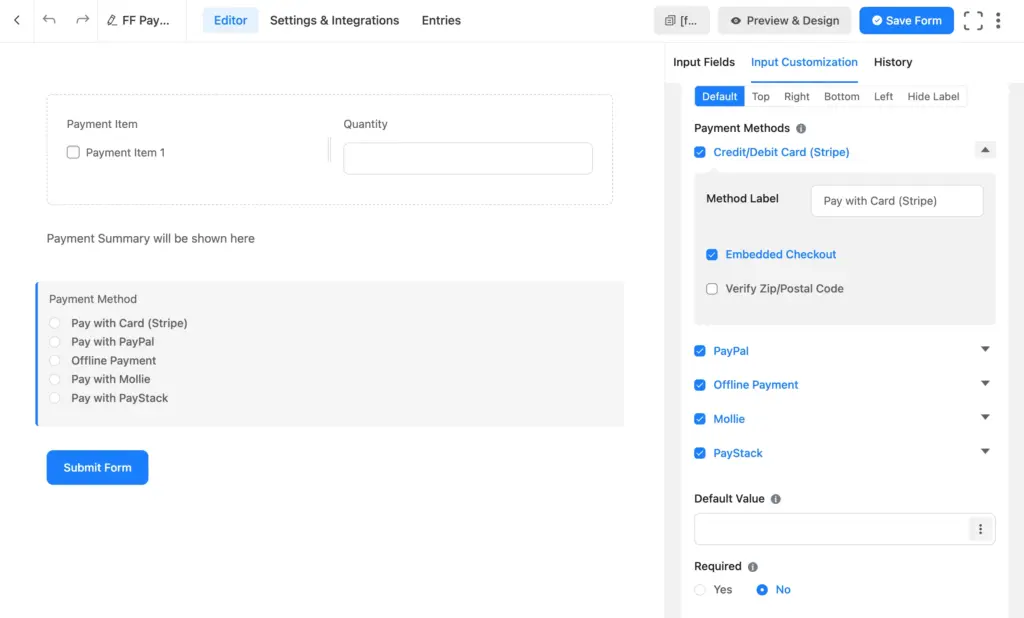Copy the form shortcode button
Screen dimensions: 1024x618
point(681,21)
